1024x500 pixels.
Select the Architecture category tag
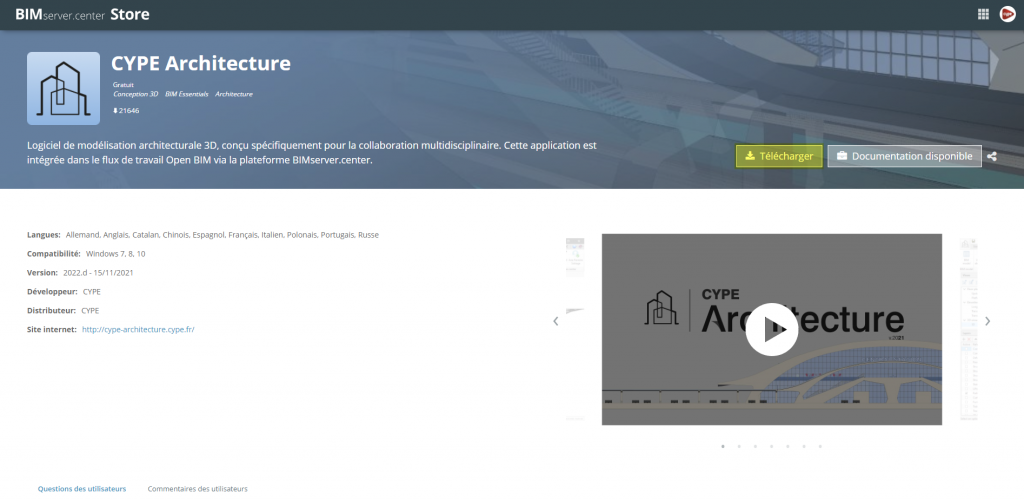pyautogui.click(x=234, y=94)
